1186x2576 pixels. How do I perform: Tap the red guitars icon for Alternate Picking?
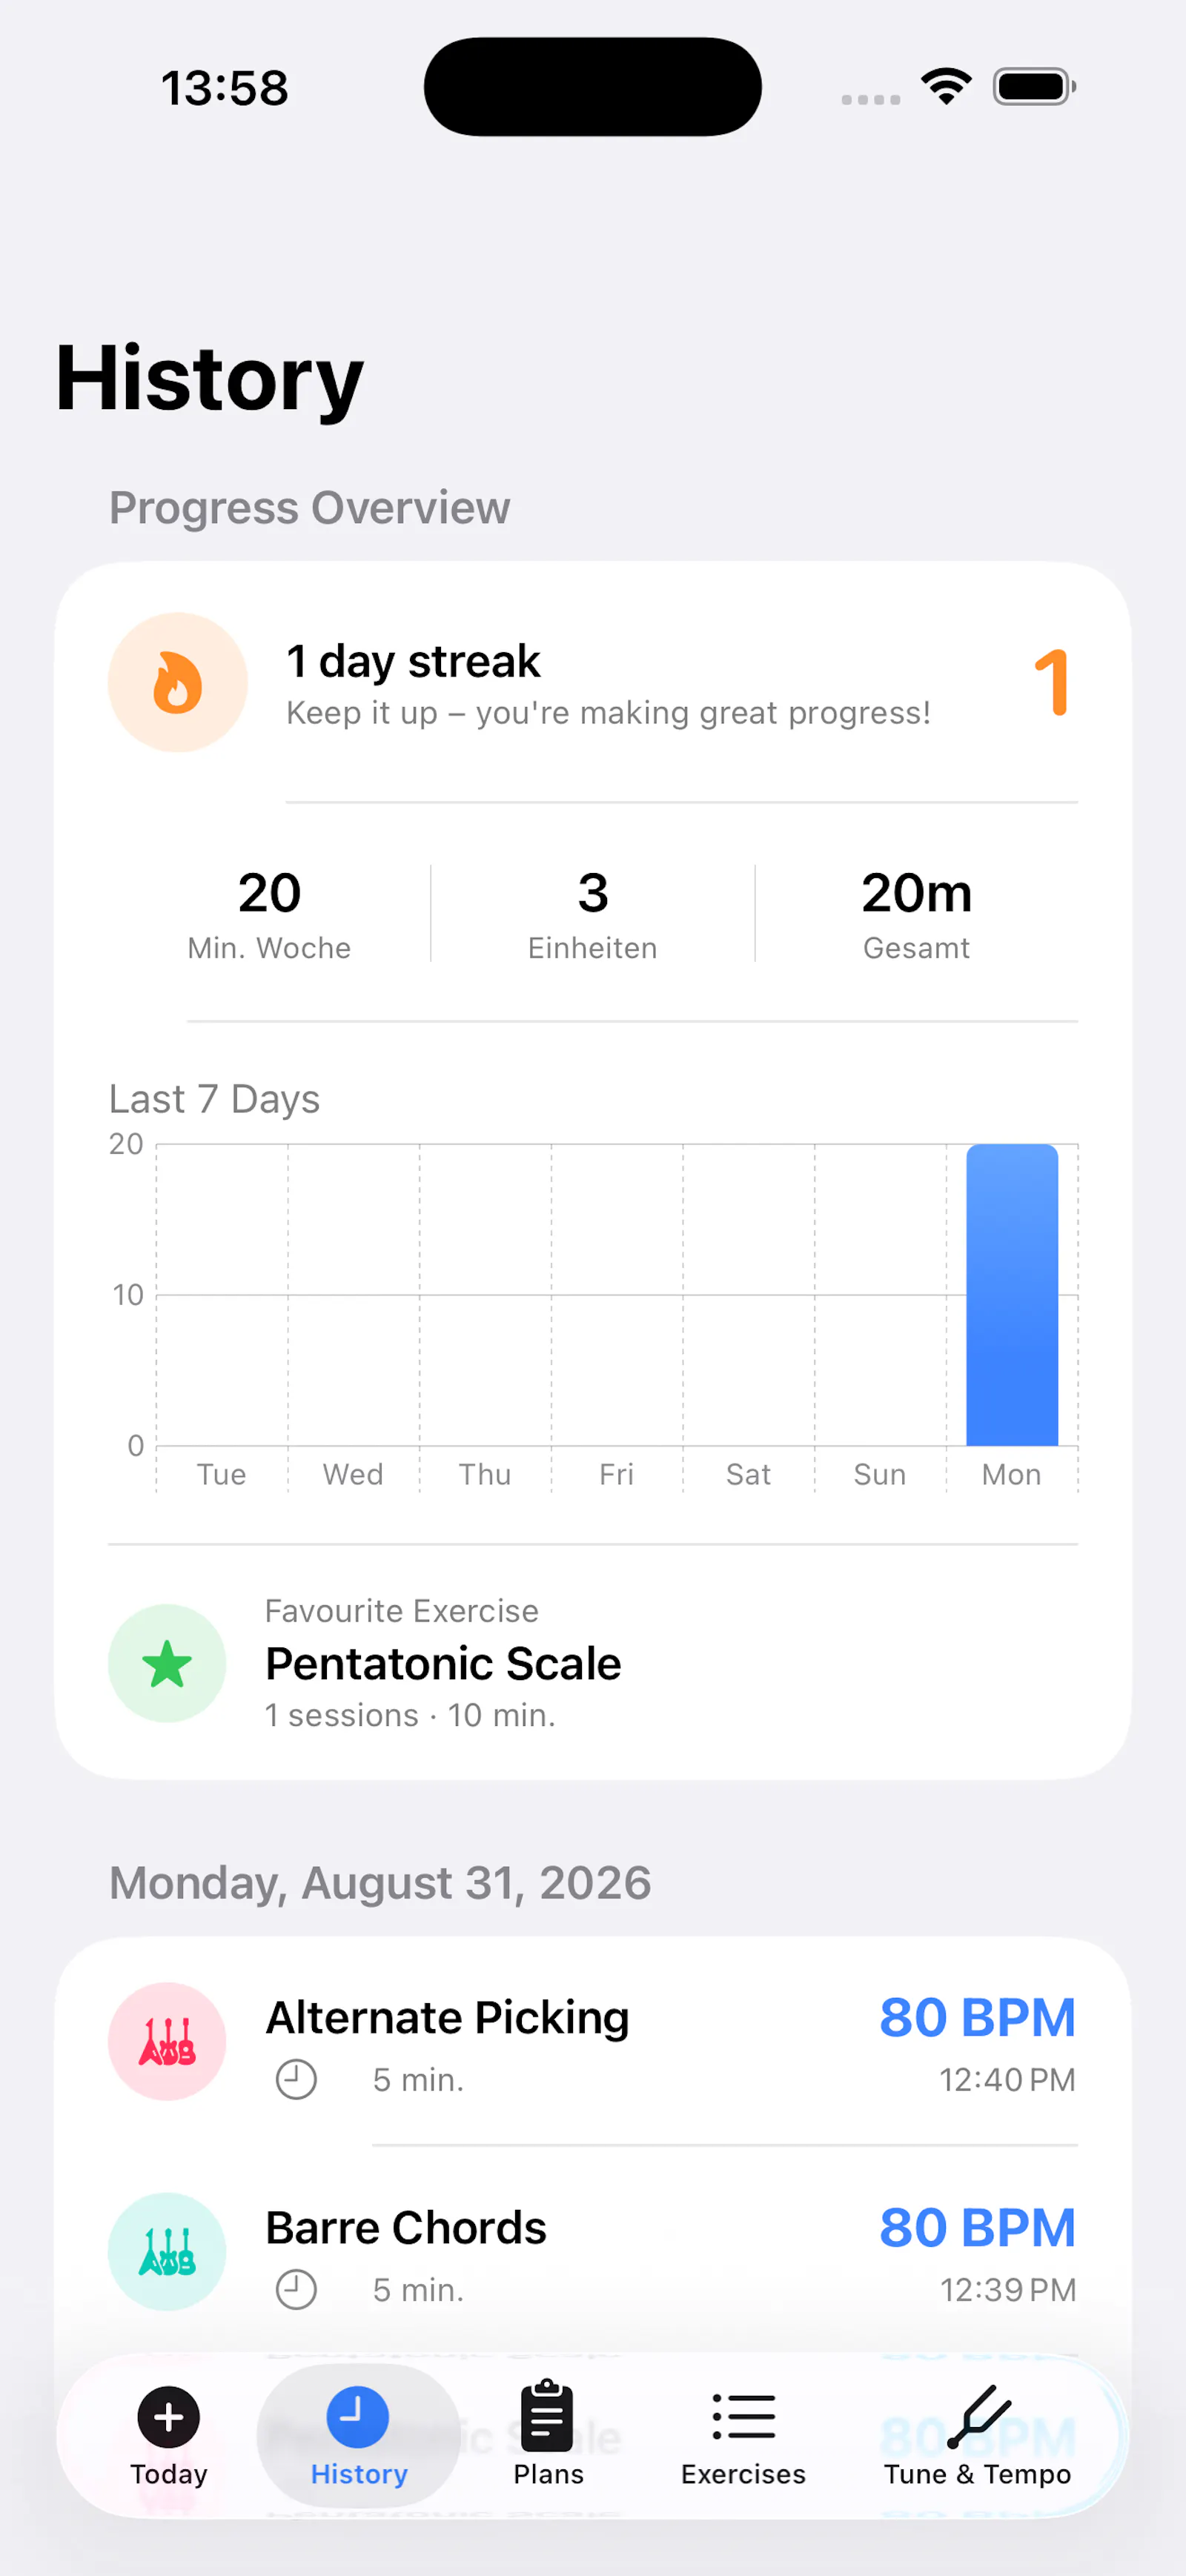click(167, 2041)
